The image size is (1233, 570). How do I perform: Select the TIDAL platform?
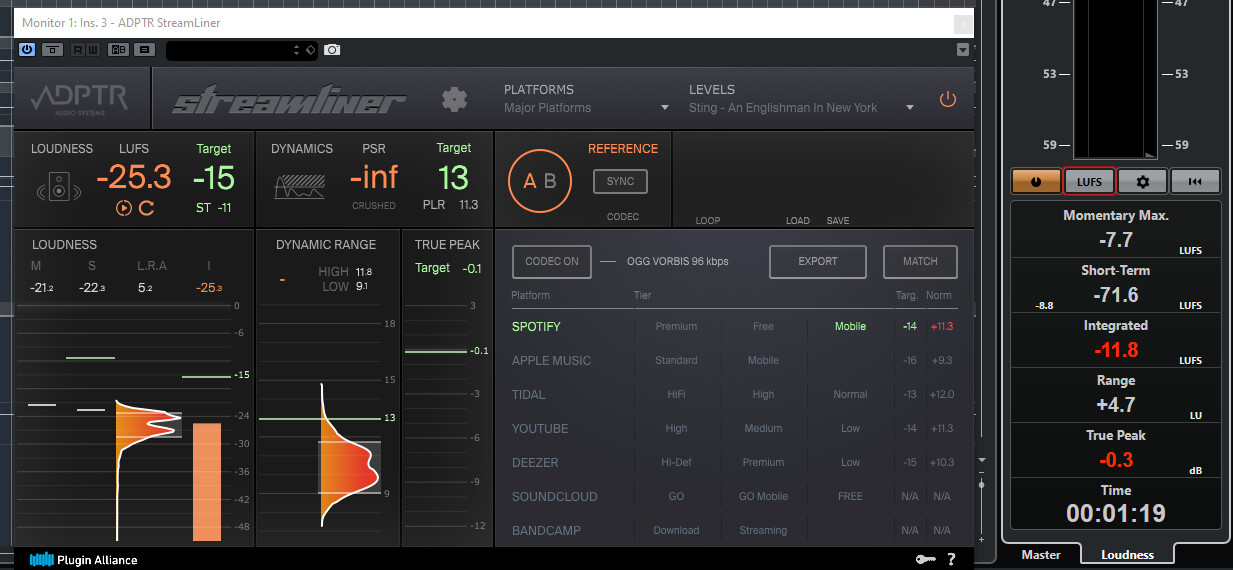tap(528, 394)
